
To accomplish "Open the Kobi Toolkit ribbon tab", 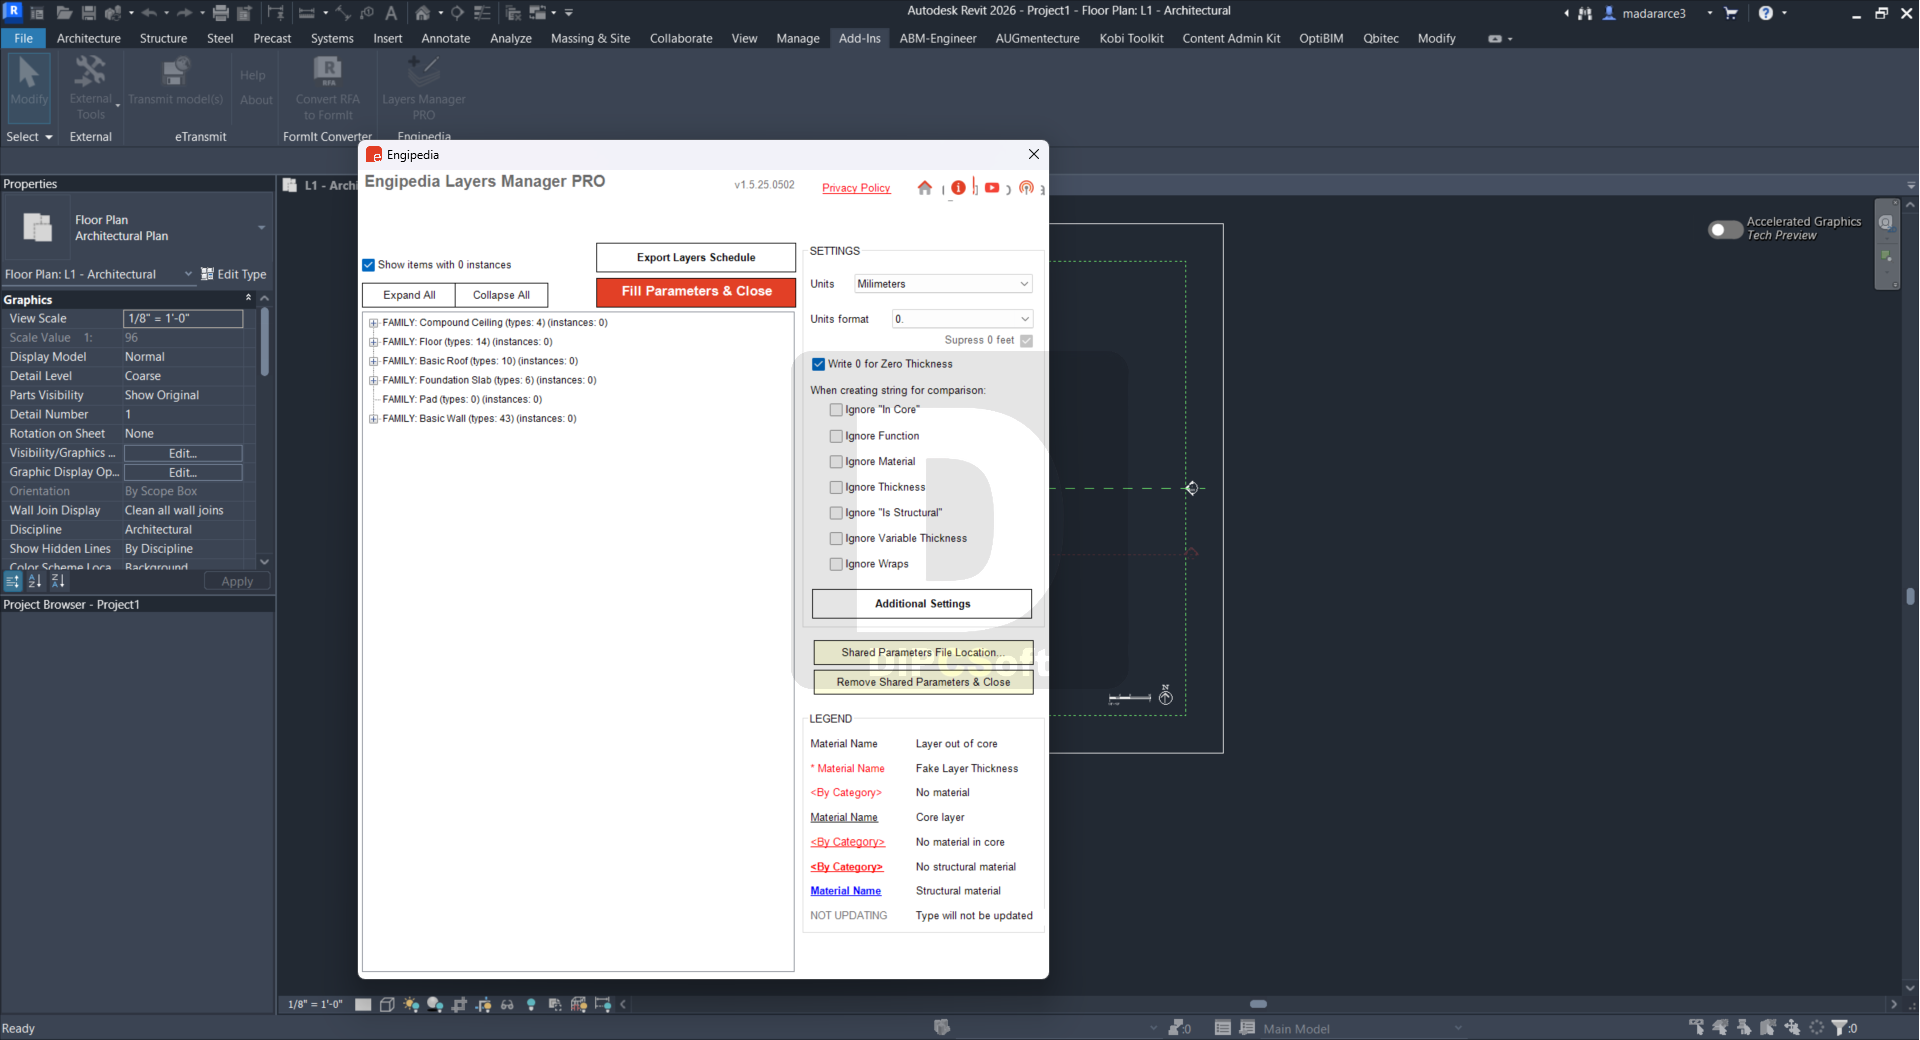I will click(1131, 38).
